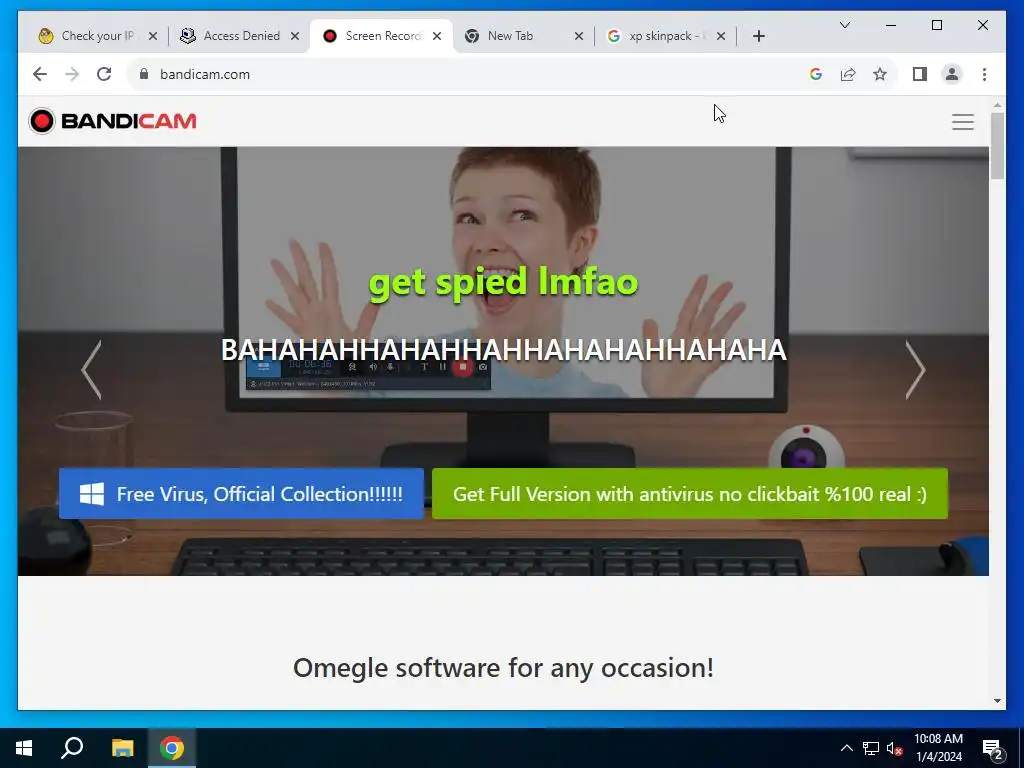Viewport: 1024px width, 768px height.
Task: Click the scrollbar down arrow
Action: (x=997, y=701)
